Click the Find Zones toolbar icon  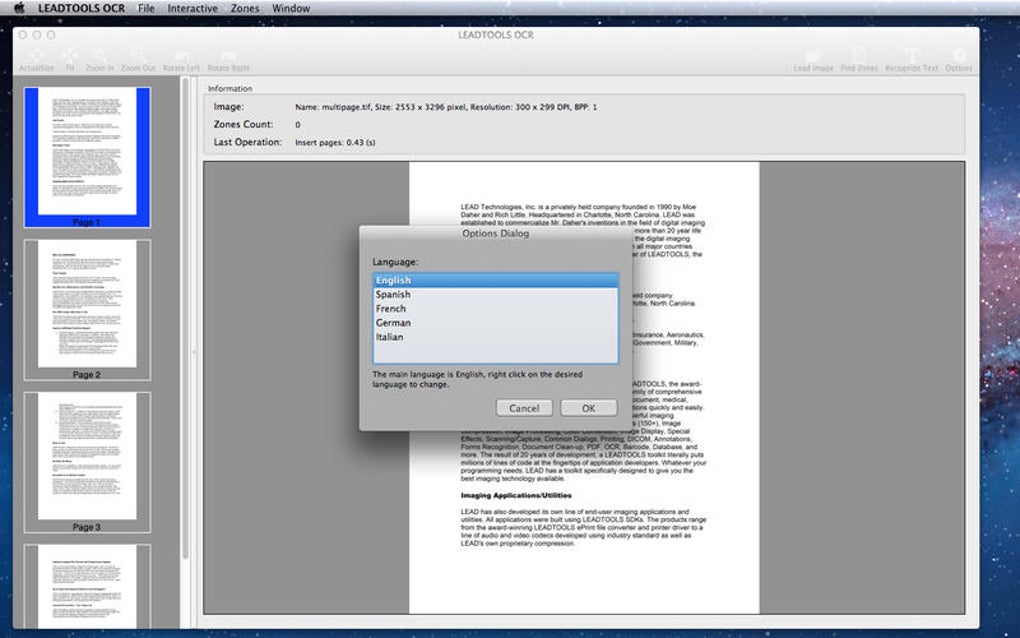859,61
